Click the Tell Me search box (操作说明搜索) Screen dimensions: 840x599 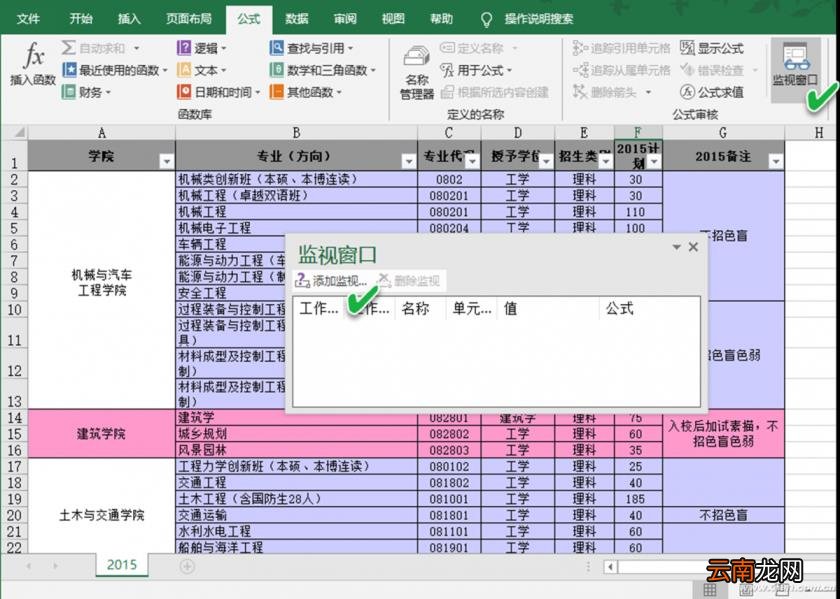tap(538, 19)
